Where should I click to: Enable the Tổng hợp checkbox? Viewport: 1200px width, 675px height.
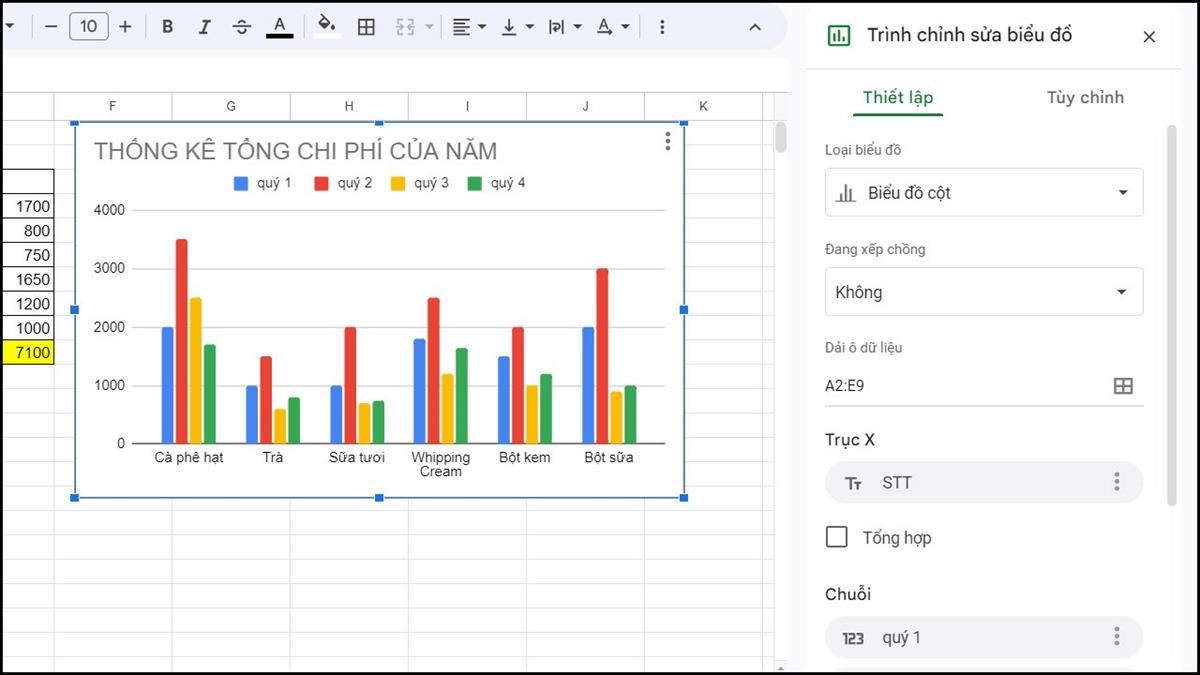[x=837, y=538]
